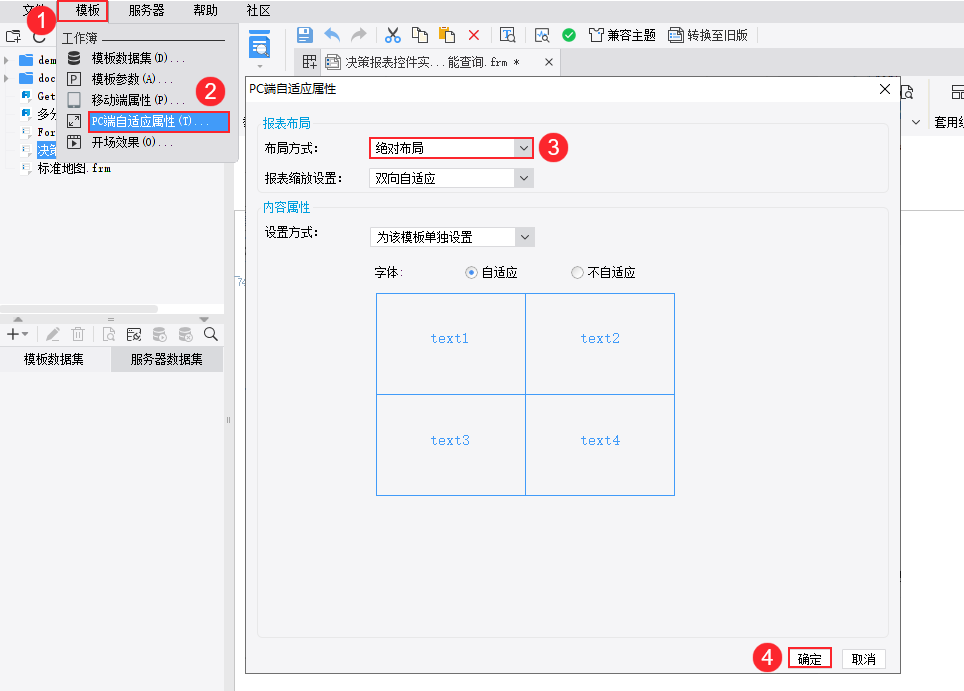Open the 服务器 menu
The height and width of the screenshot is (691, 964).
click(146, 10)
